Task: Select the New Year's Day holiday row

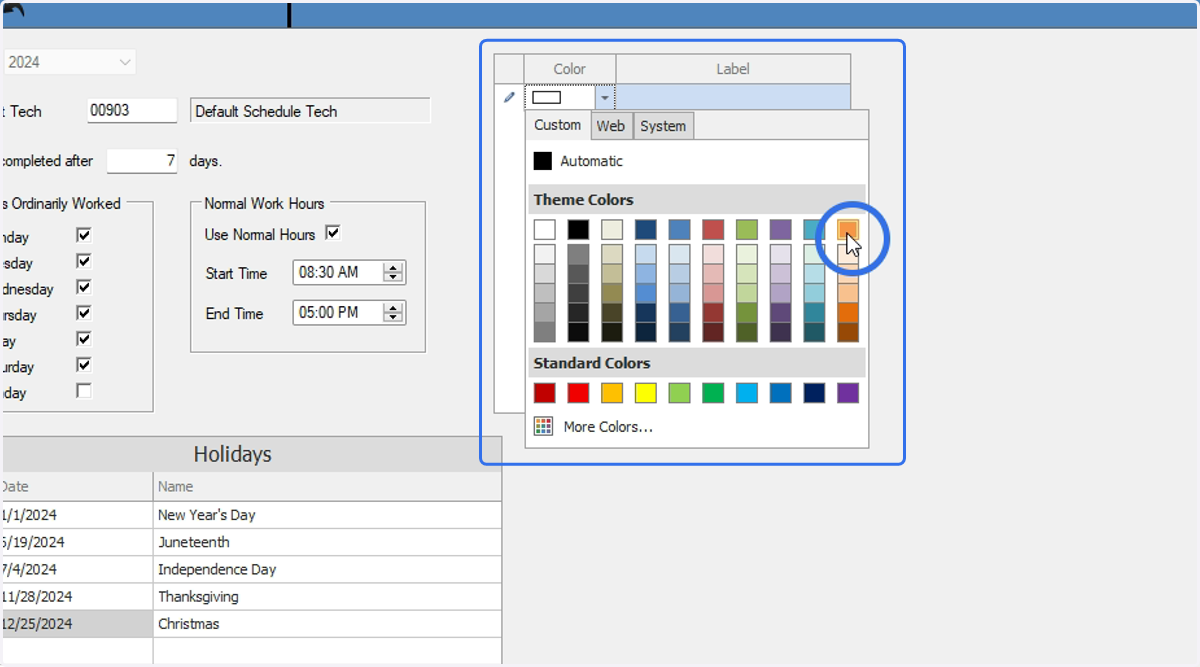Action: coord(251,515)
